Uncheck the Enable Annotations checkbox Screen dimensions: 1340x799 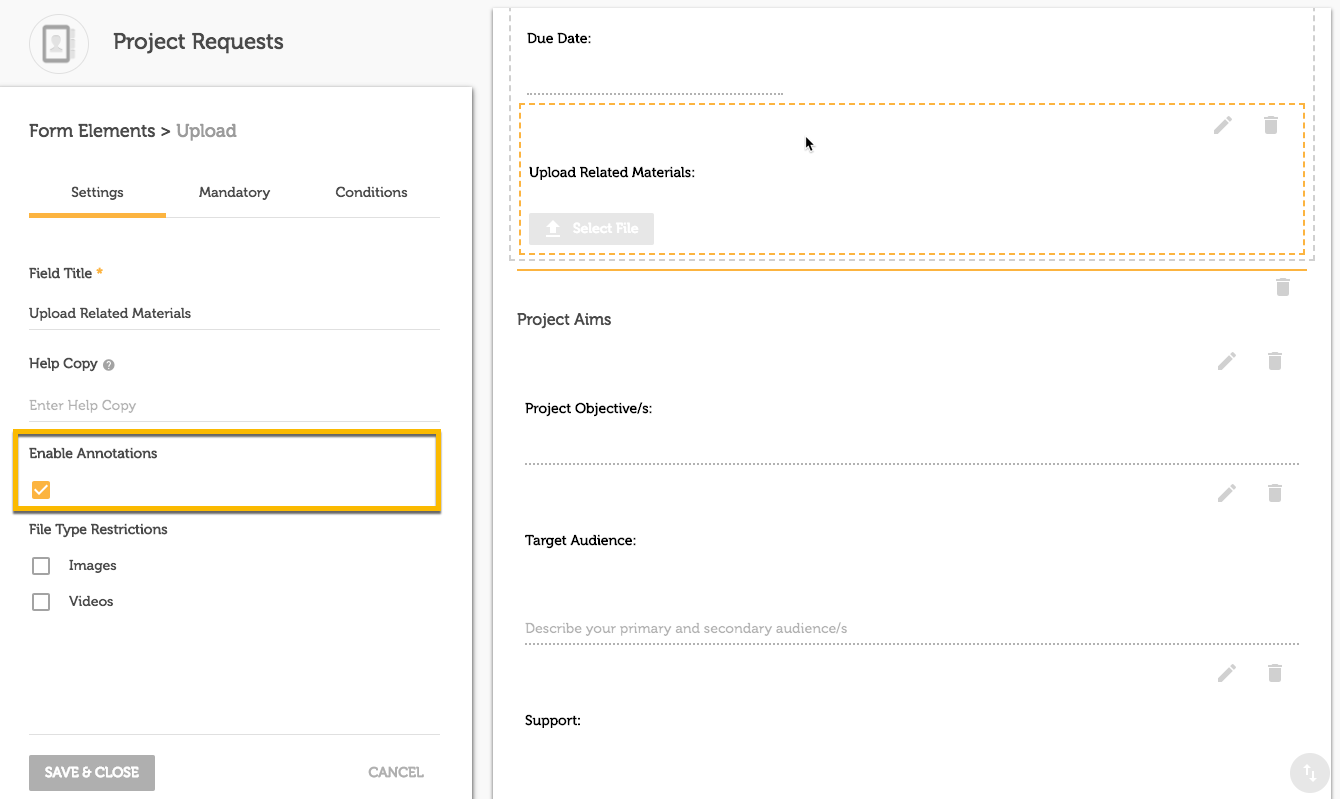pyautogui.click(x=41, y=489)
